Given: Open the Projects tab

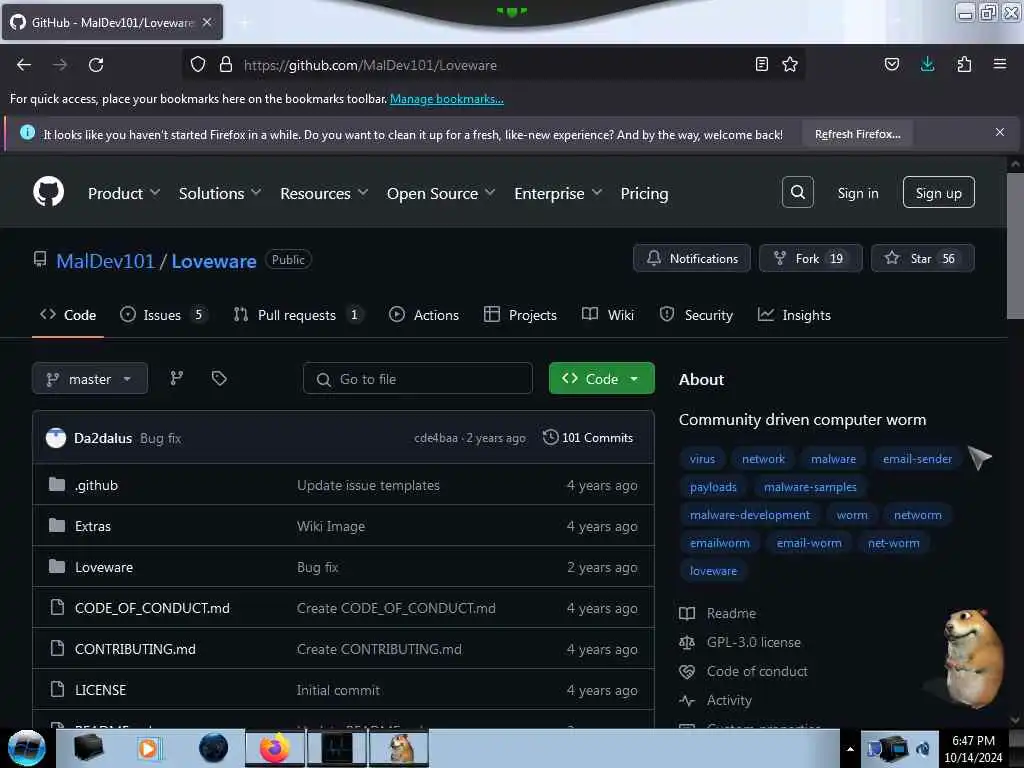Looking at the screenshot, I should [x=520, y=315].
